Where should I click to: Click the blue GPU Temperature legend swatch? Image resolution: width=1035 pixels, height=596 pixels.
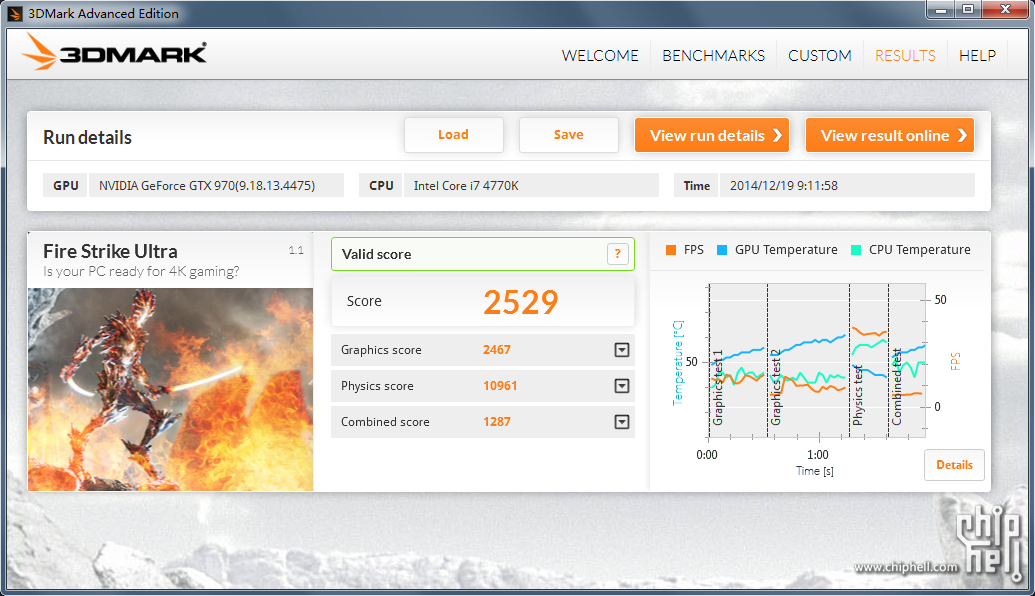pos(722,250)
